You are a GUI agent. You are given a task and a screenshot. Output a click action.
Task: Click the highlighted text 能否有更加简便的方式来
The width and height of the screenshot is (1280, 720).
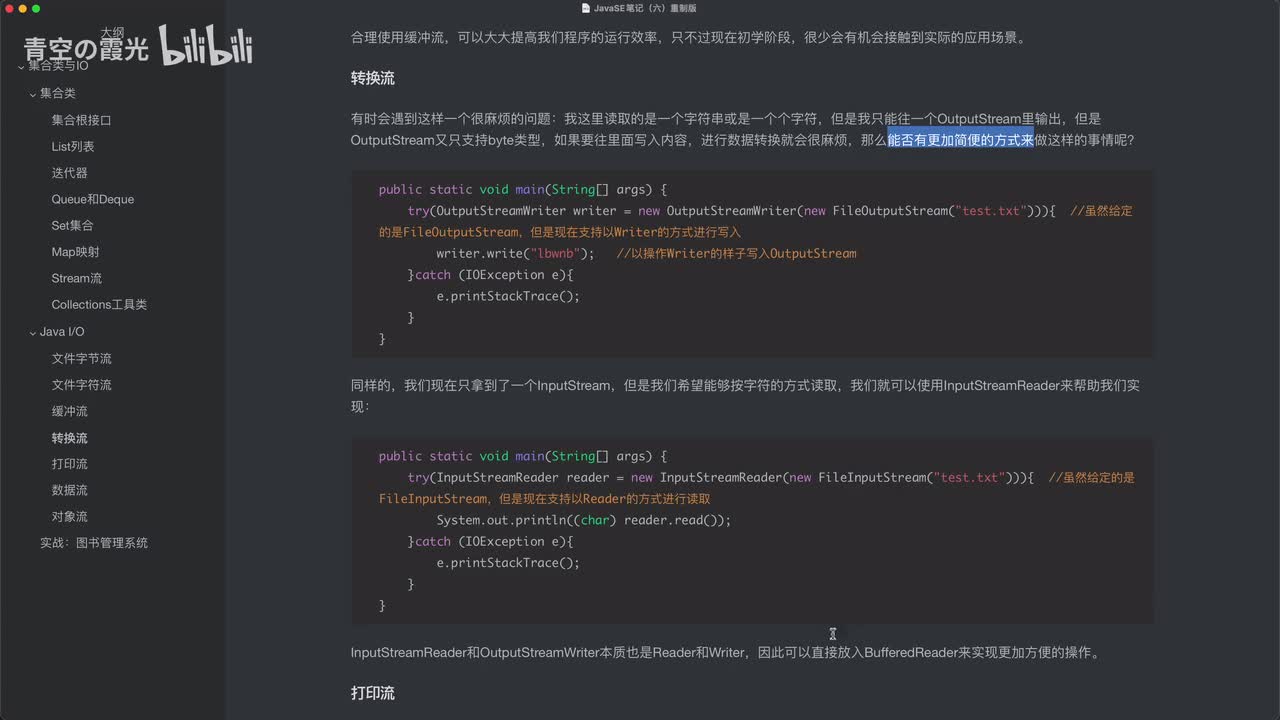pyautogui.click(x=961, y=140)
